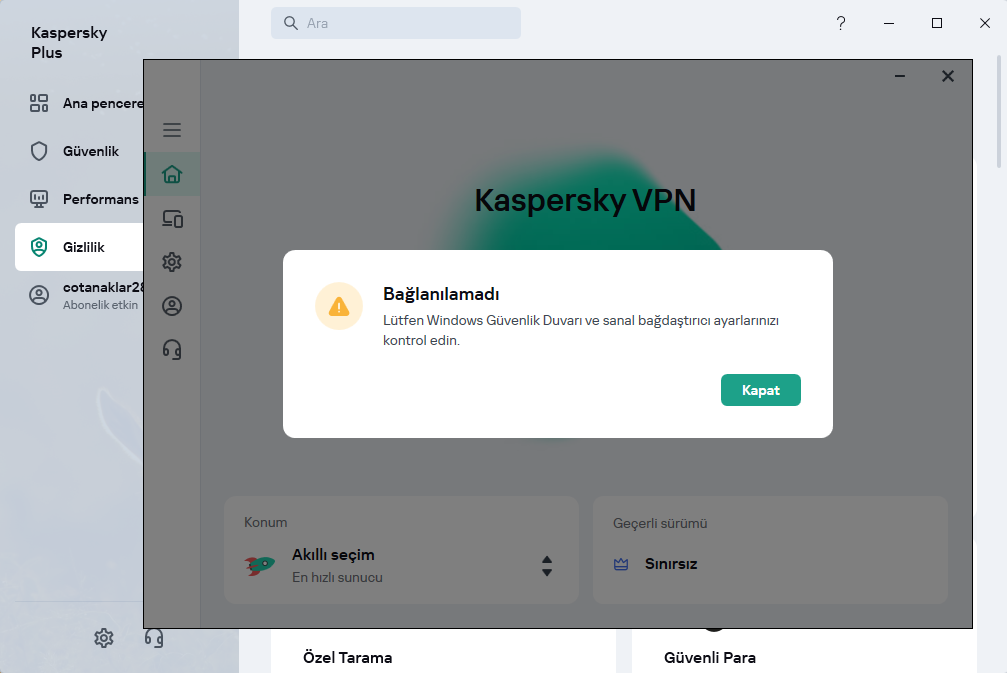Image resolution: width=1007 pixels, height=673 pixels.
Task: Select the VPN home icon
Action: point(171,174)
